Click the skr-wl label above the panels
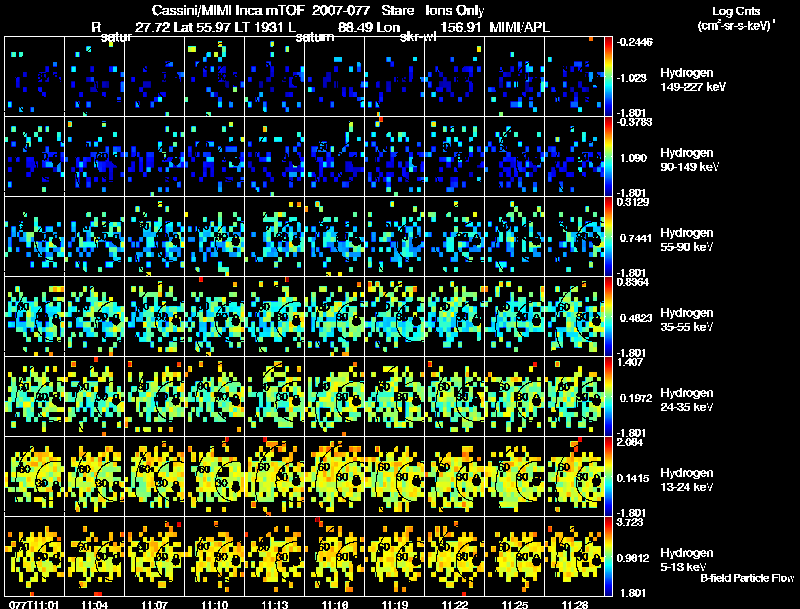Screen dimensions: 800x609 click(x=418, y=37)
